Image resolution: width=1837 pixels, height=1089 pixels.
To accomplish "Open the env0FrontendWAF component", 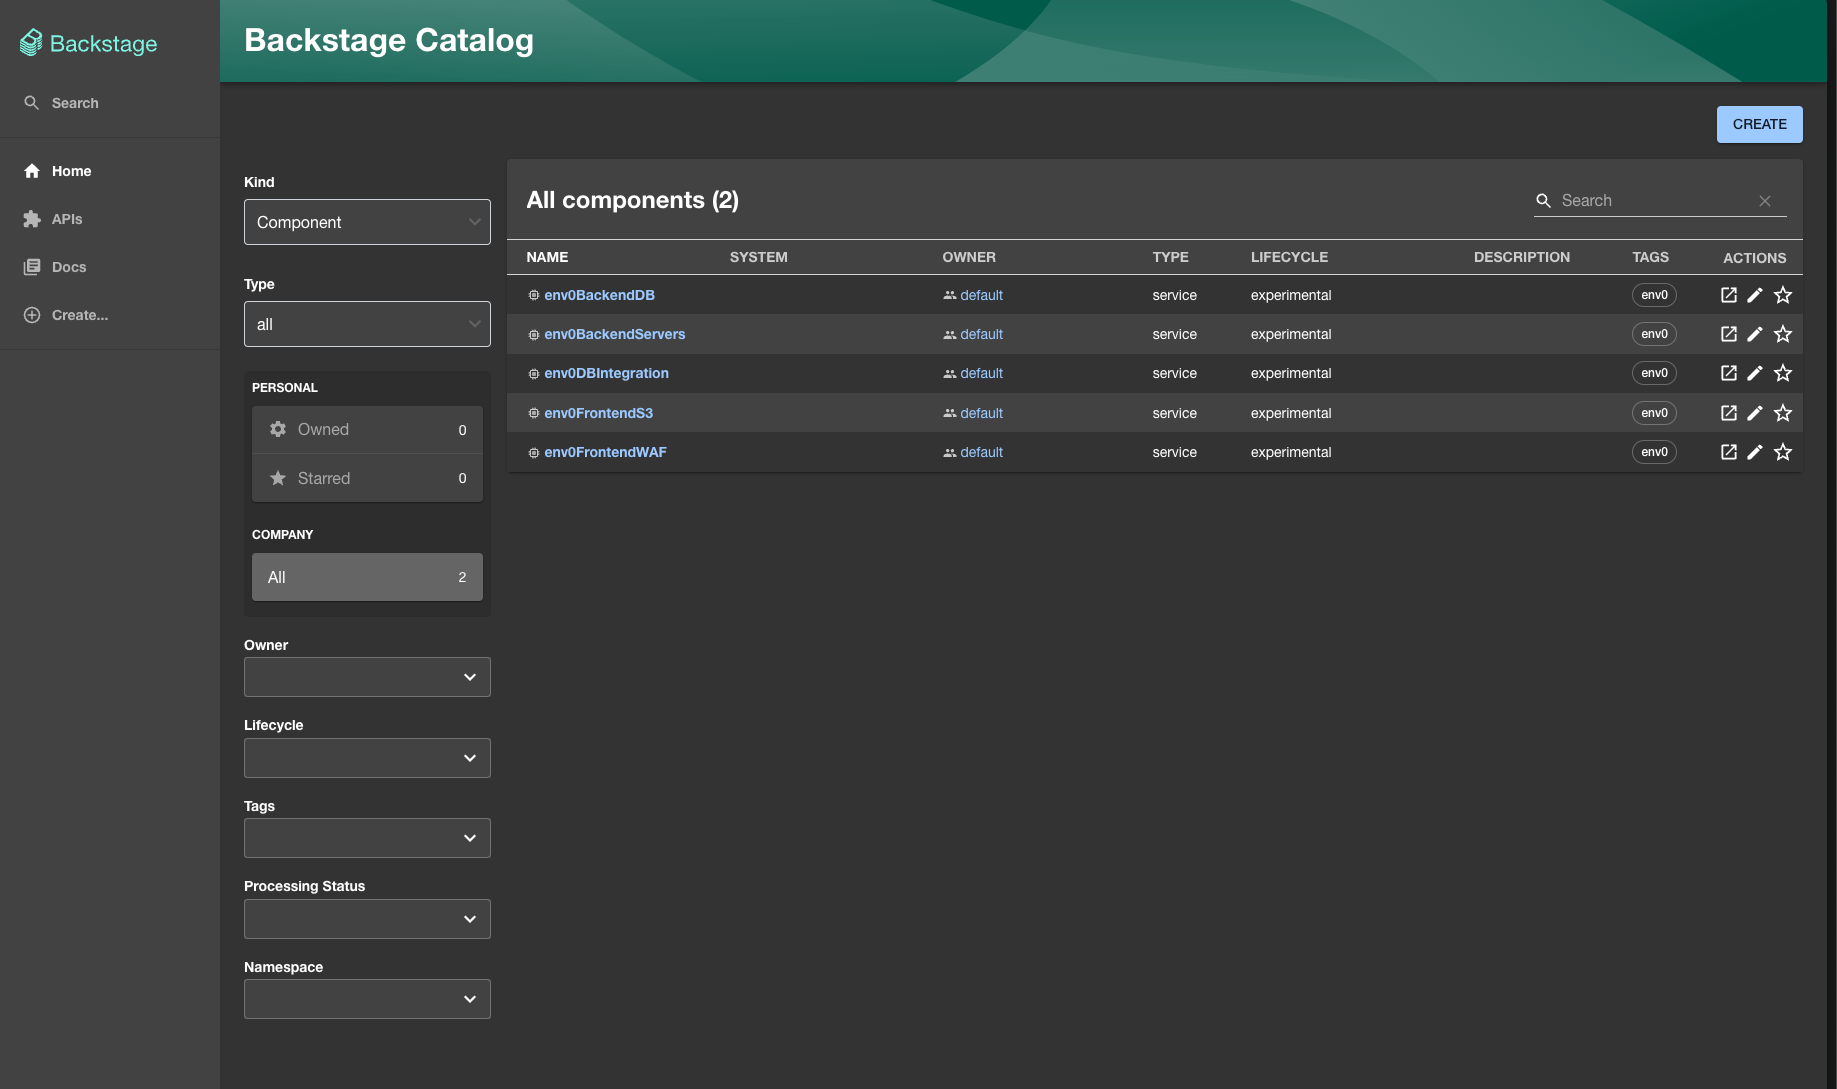I will tap(605, 452).
